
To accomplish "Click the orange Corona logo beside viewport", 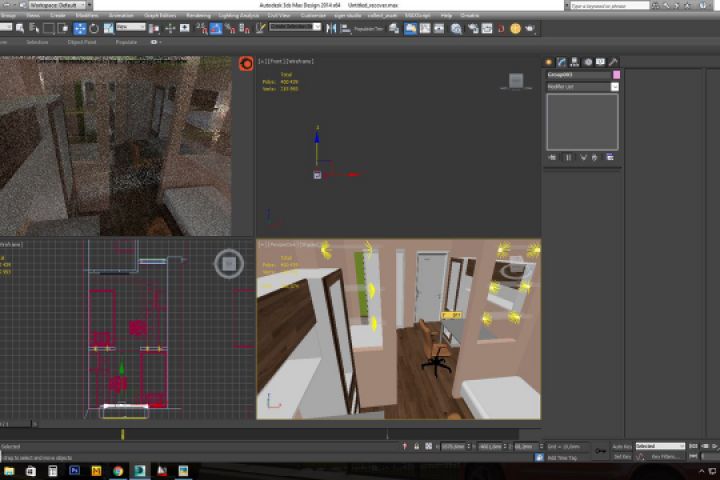I will tap(246, 63).
